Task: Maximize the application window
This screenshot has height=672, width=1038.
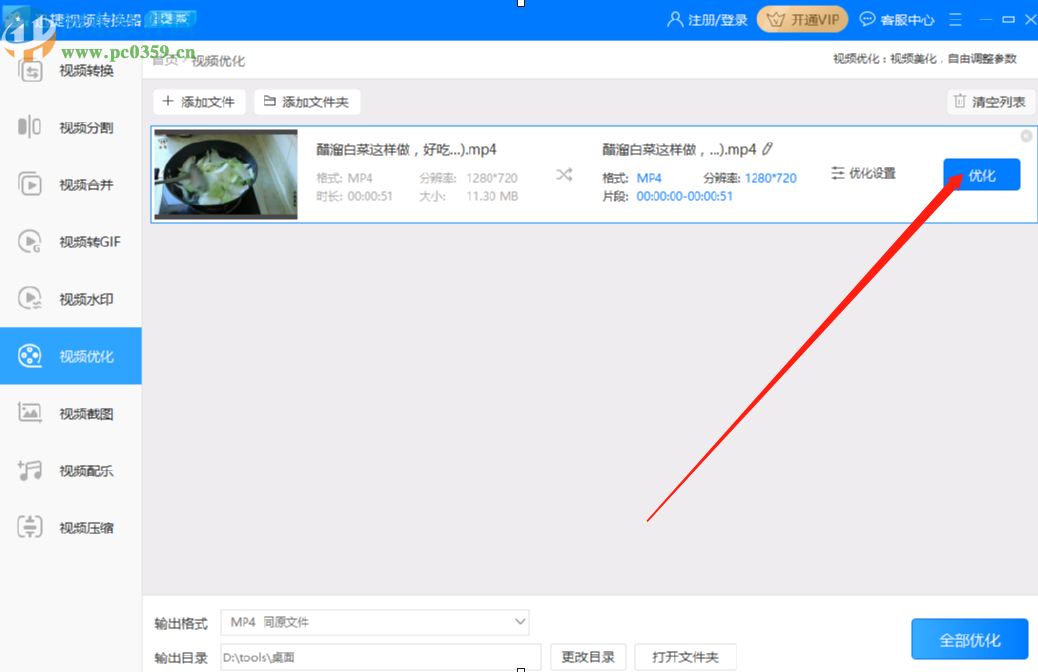Action: (x=1008, y=20)
